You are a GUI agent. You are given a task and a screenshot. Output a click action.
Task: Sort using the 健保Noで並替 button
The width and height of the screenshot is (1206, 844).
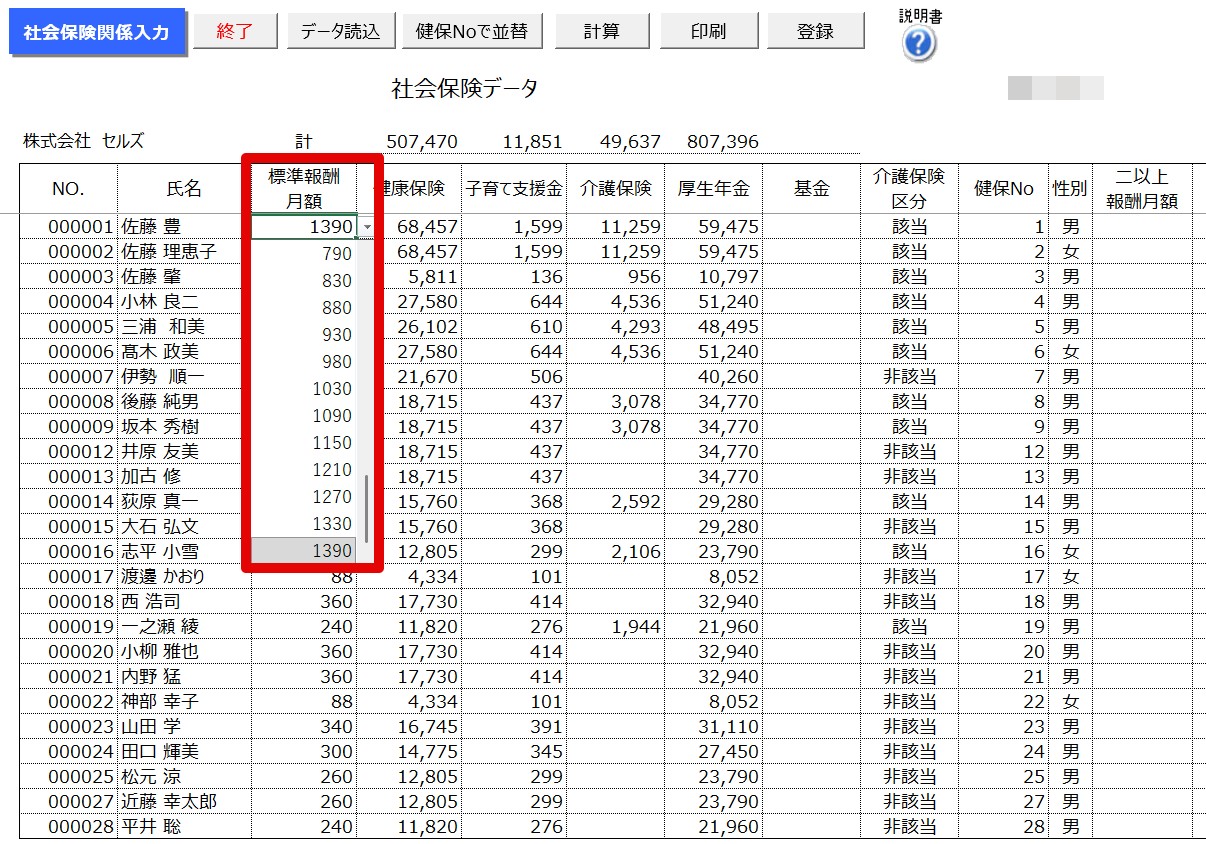coord(472,31)
